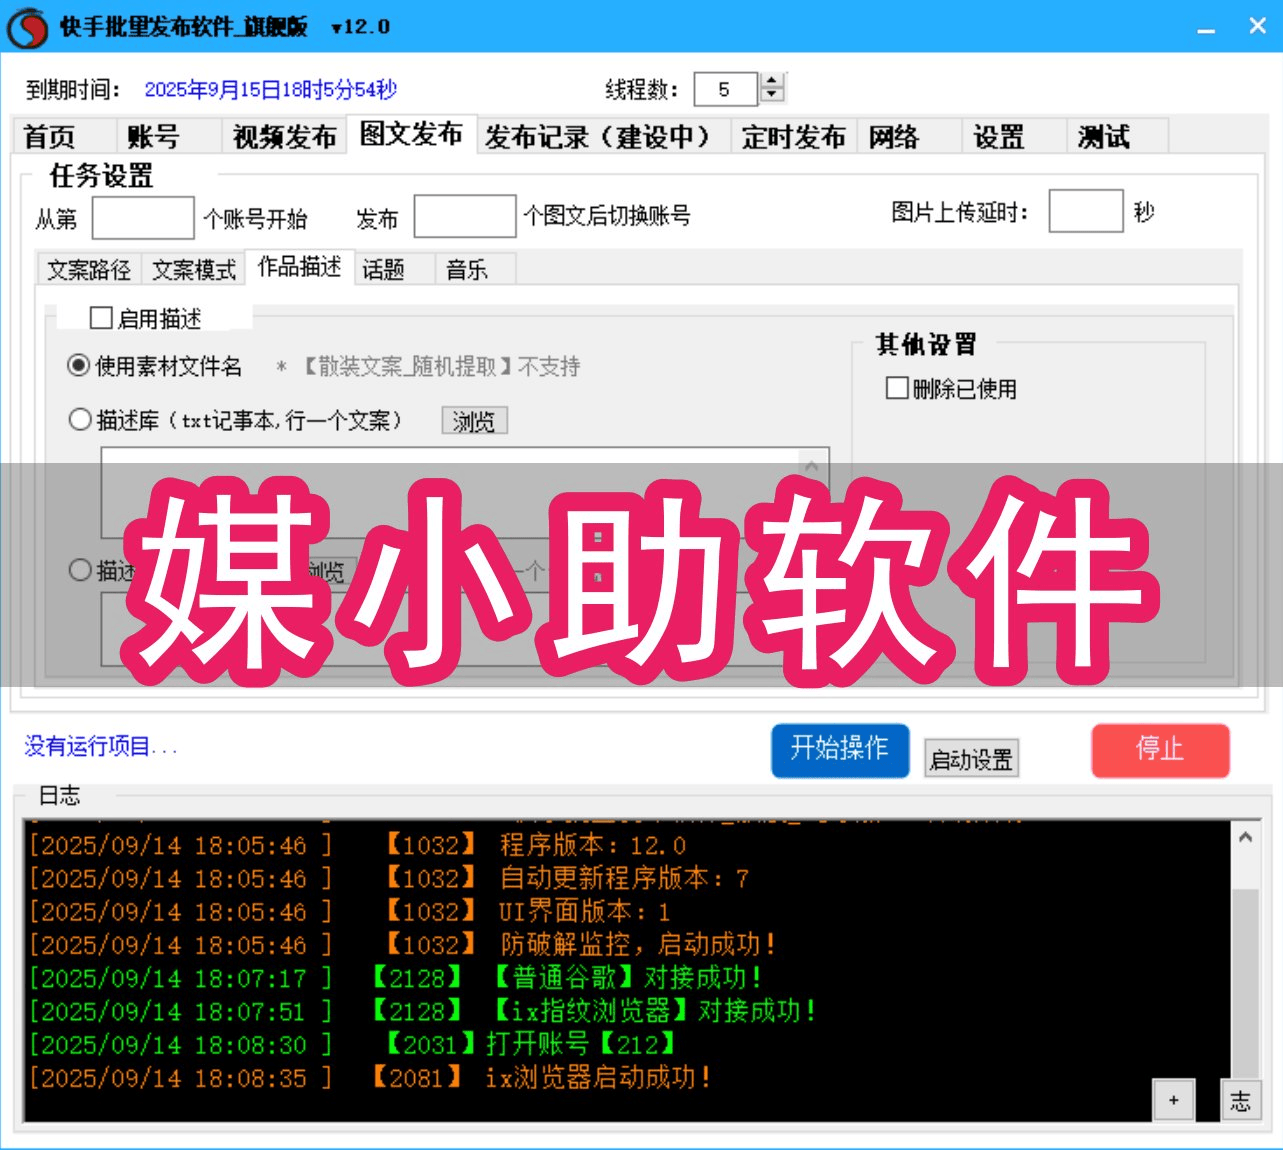Click 浏览 next to the 描述库 option
1283x1150 pixels.
tap(474, 421)
